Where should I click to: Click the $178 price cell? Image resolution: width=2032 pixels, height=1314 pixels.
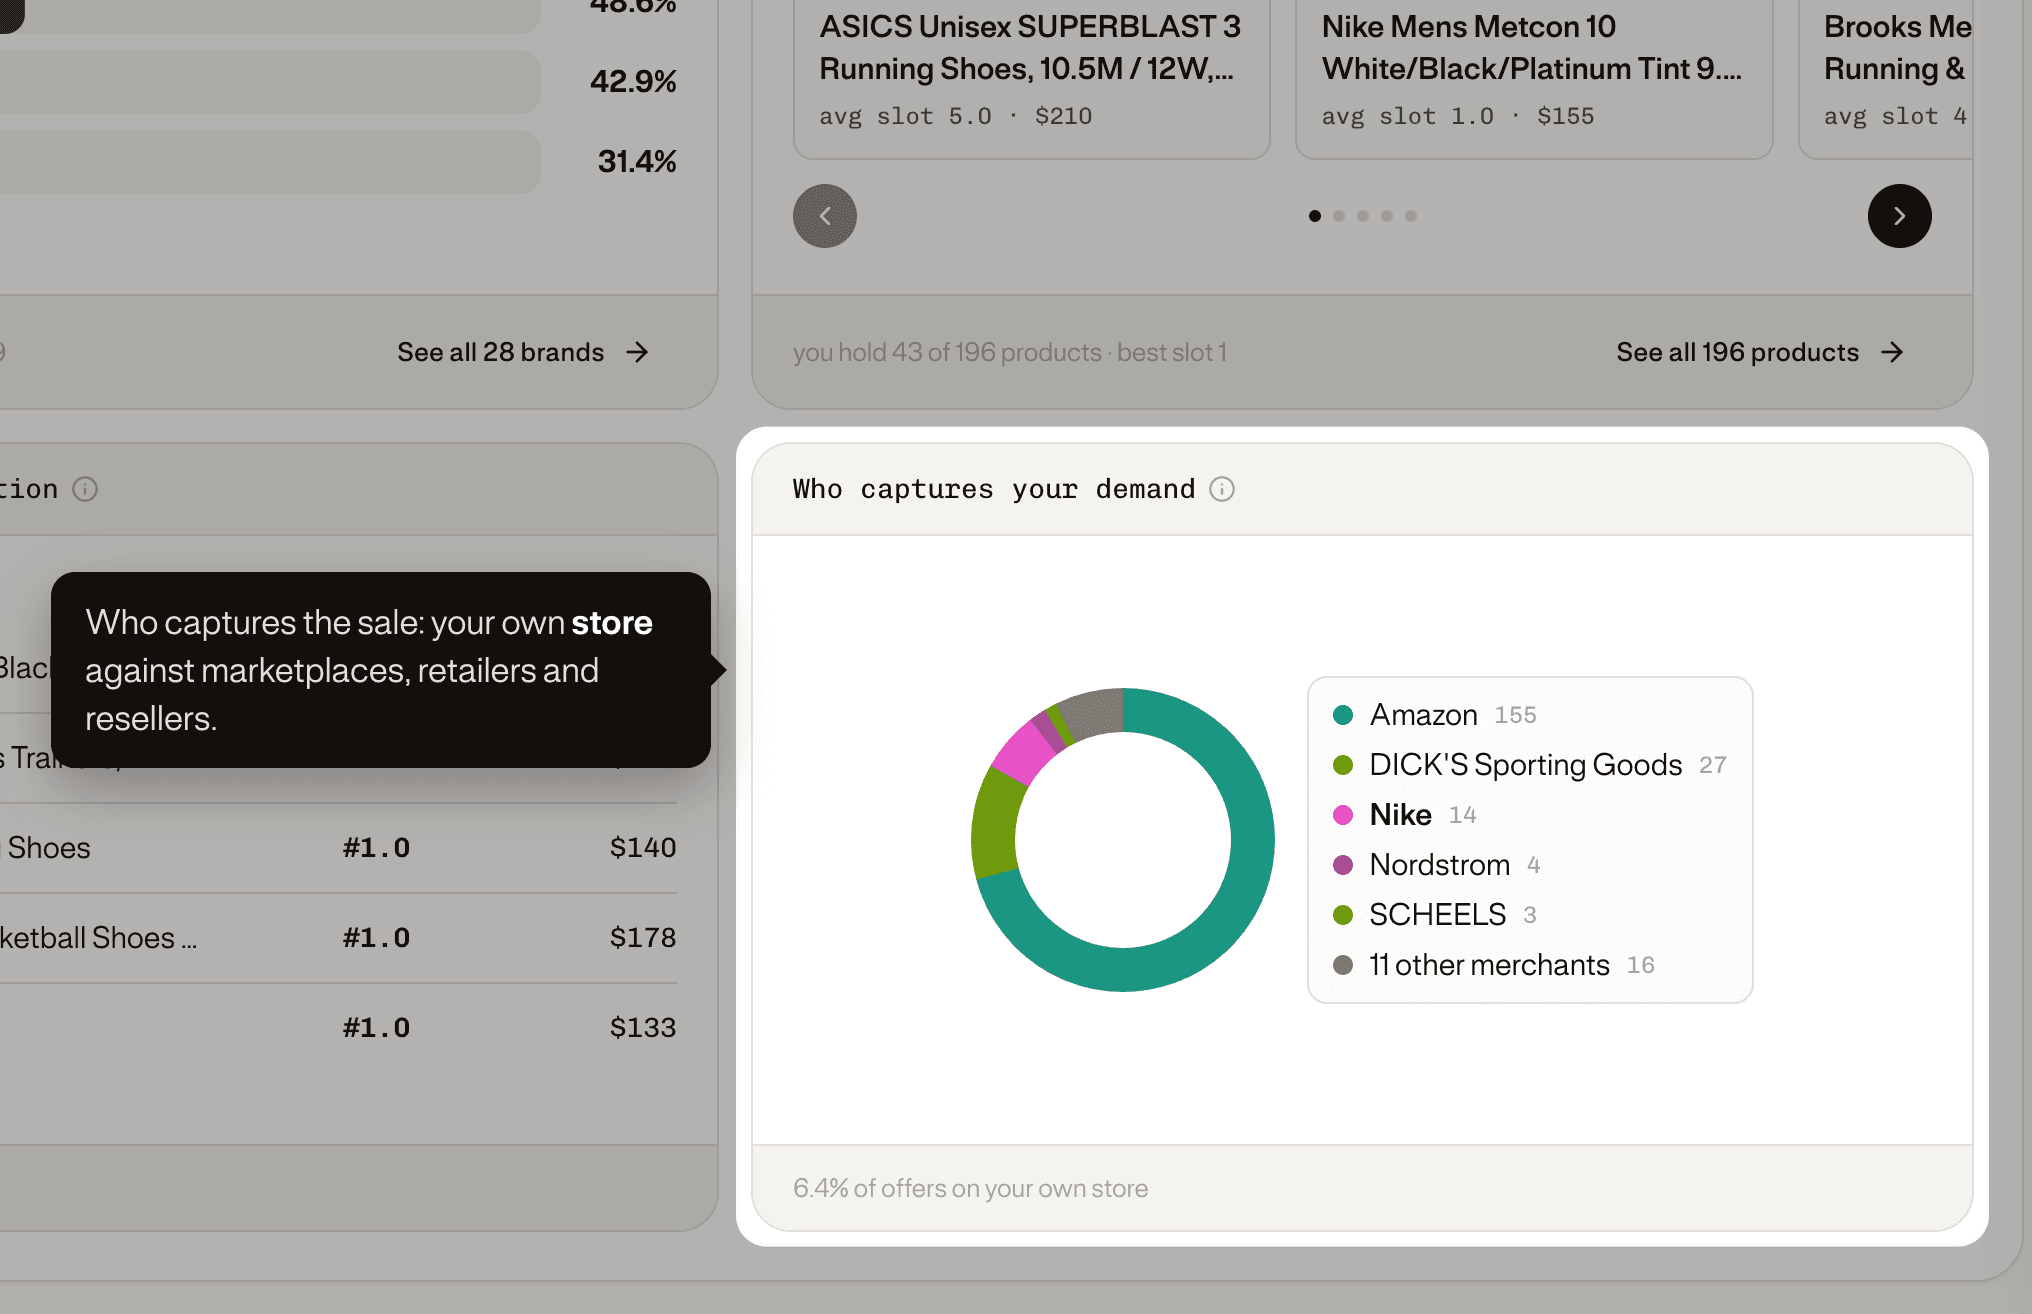pos(643,938)
